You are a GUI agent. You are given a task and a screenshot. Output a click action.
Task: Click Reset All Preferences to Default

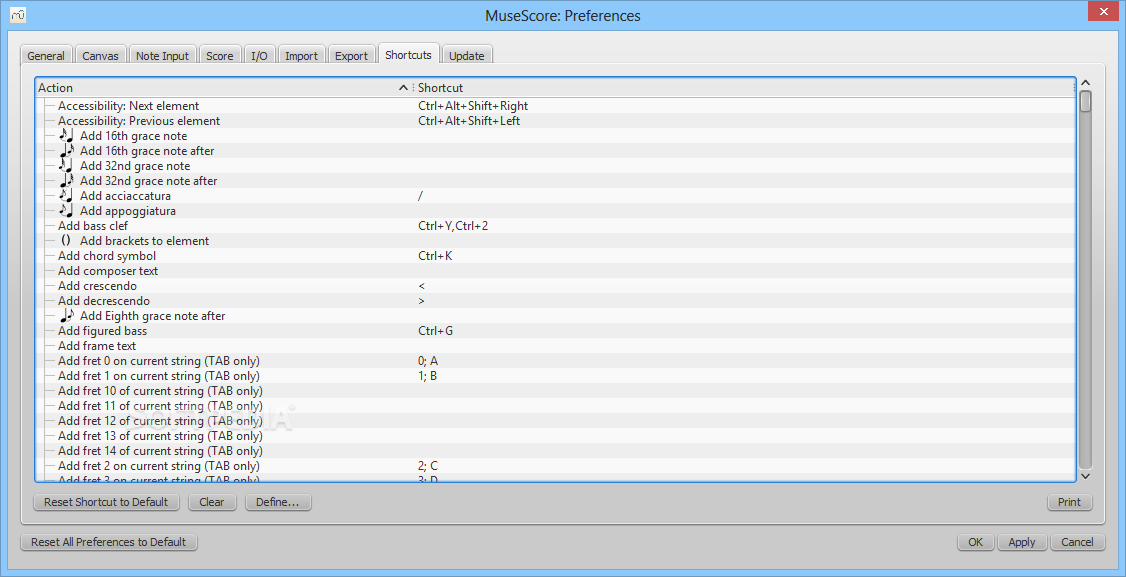pos(108,542)
